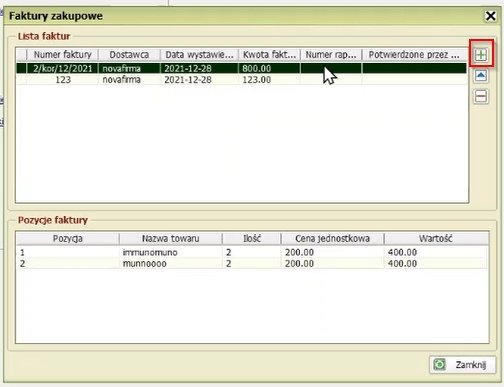Select the immunomuno item row
Image resolution: width=504 pixels, height=387 pixels.
point(252,252)
